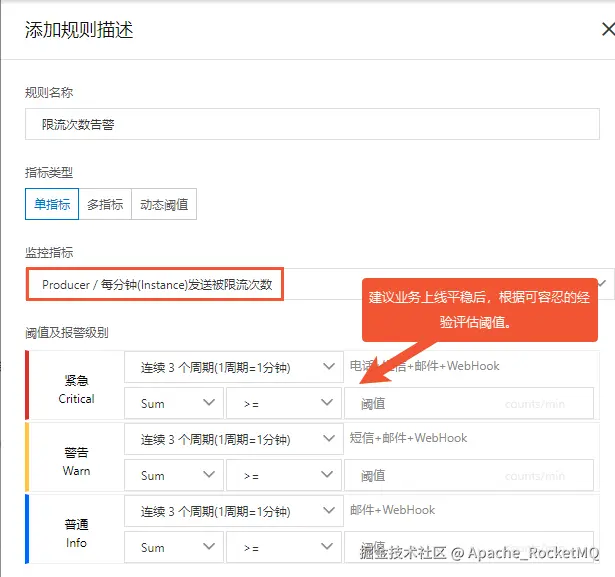Click the 阈值及报警级别 section label
Image resolution: width=615 pixels, height=577 pixels.
click(67, 333)
